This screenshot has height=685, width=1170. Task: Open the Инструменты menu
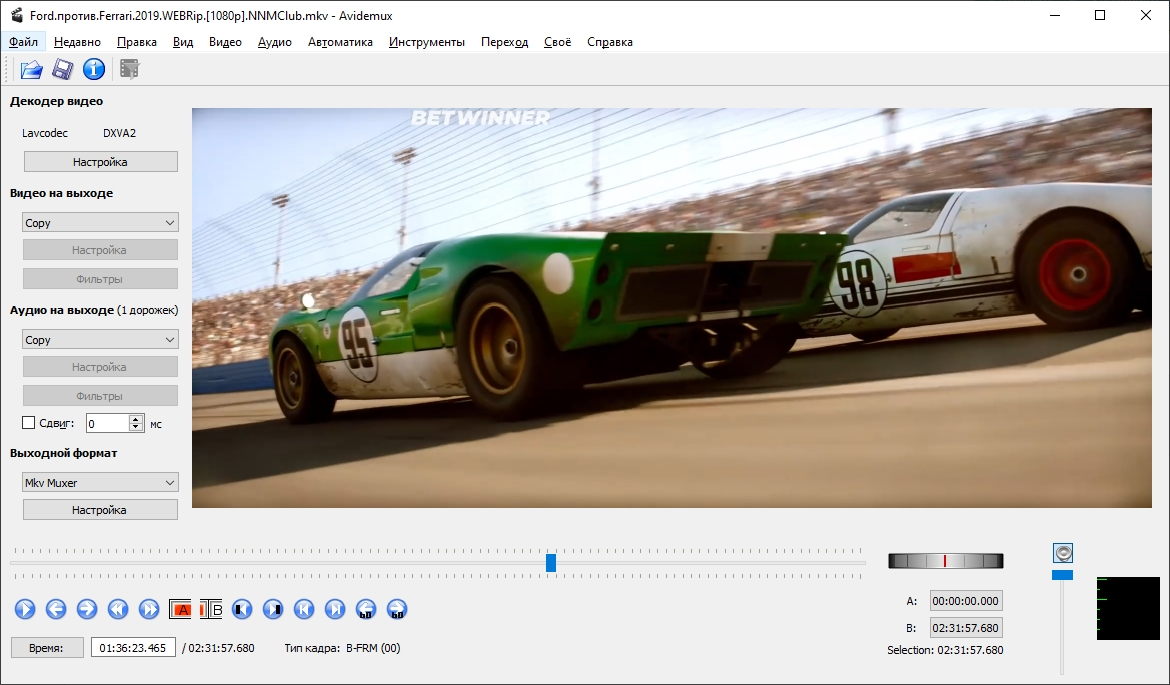pos(427,42)
